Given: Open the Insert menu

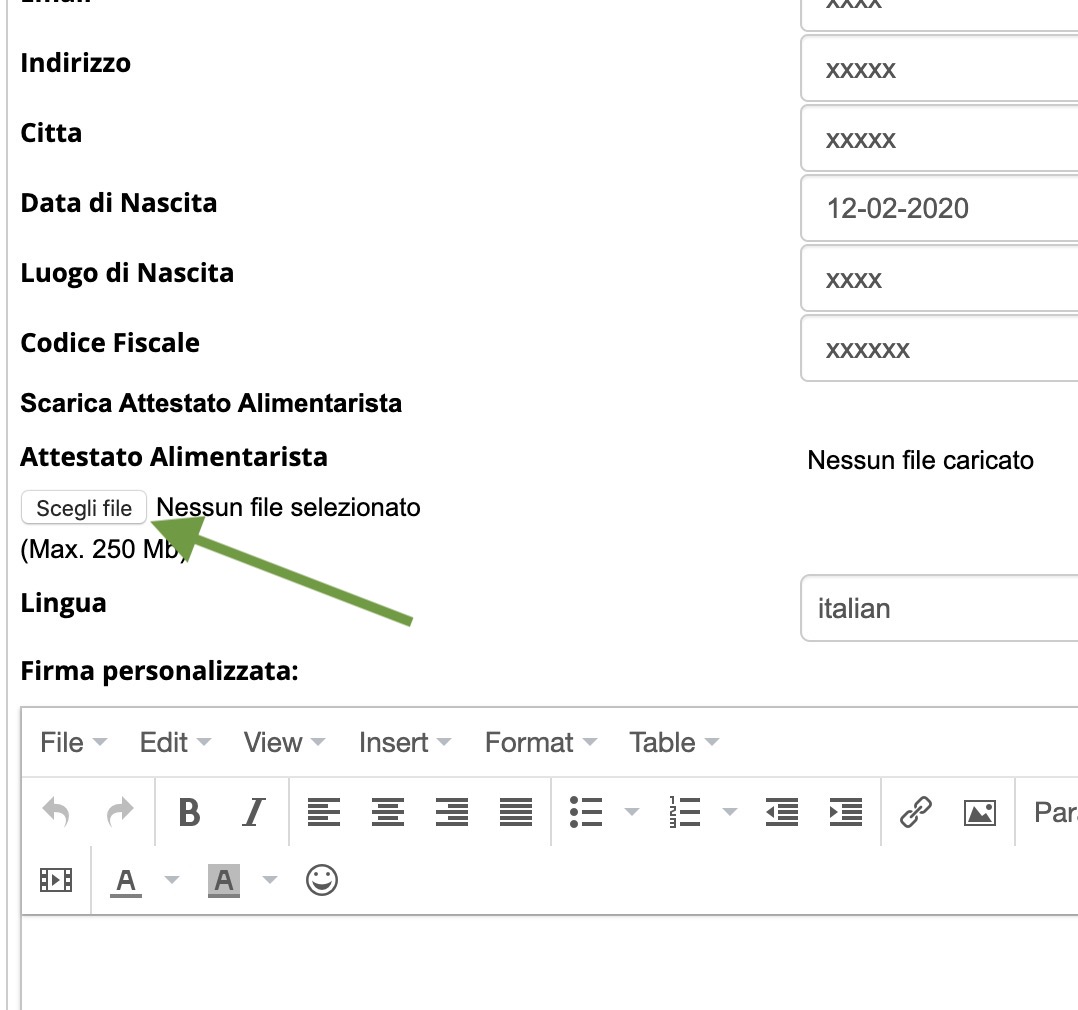Looking at the screenshot, I should click(x=404, y=743).
